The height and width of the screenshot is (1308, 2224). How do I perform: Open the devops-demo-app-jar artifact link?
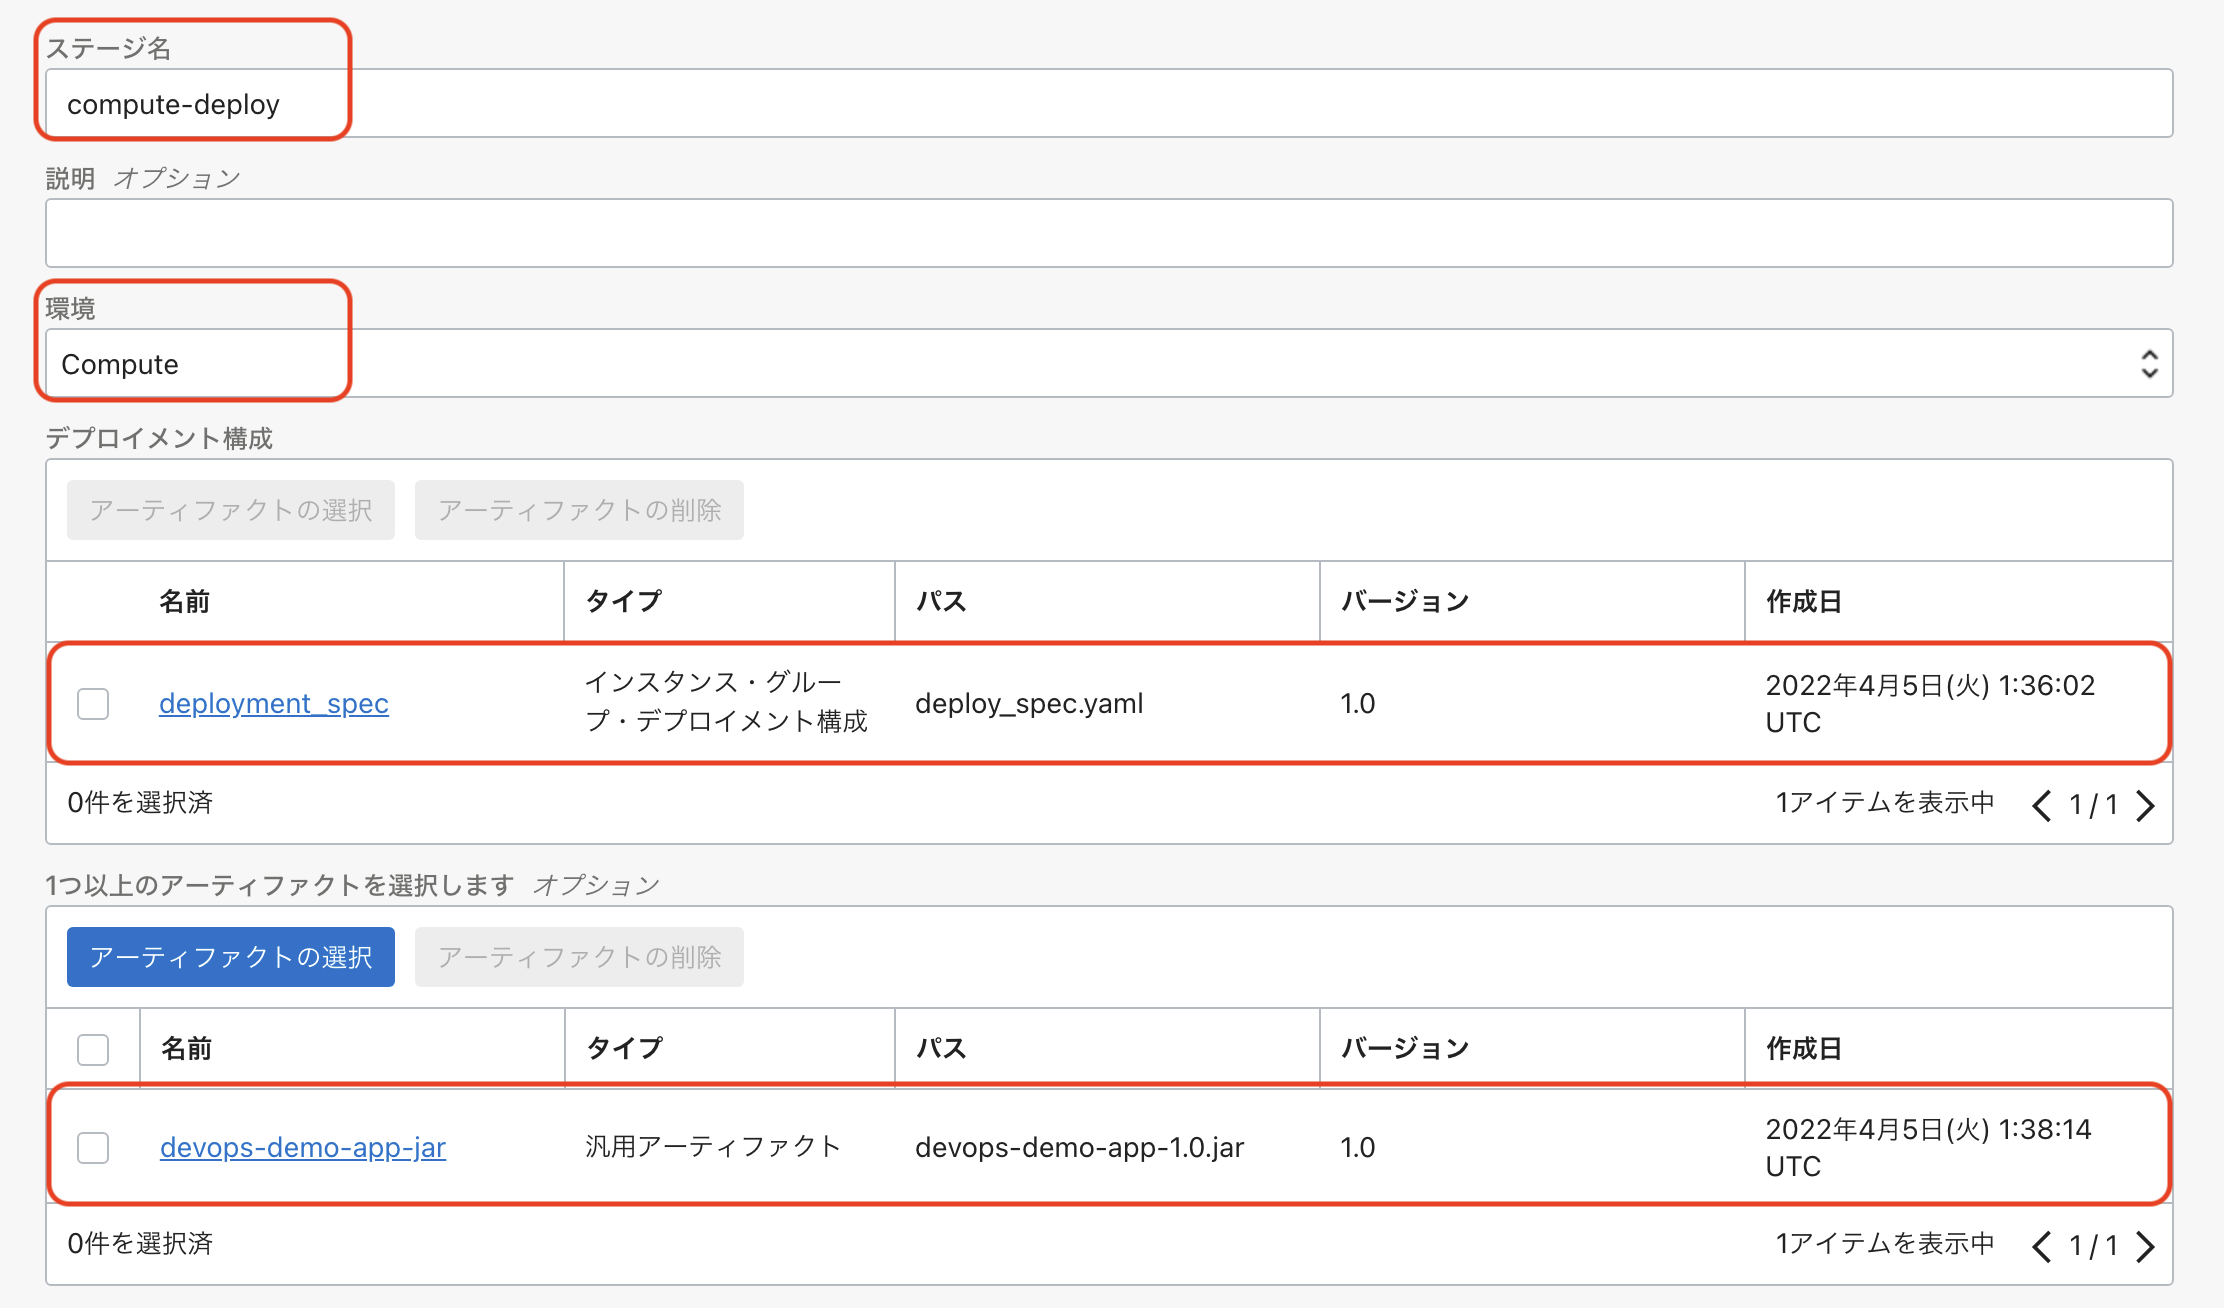302,1147
